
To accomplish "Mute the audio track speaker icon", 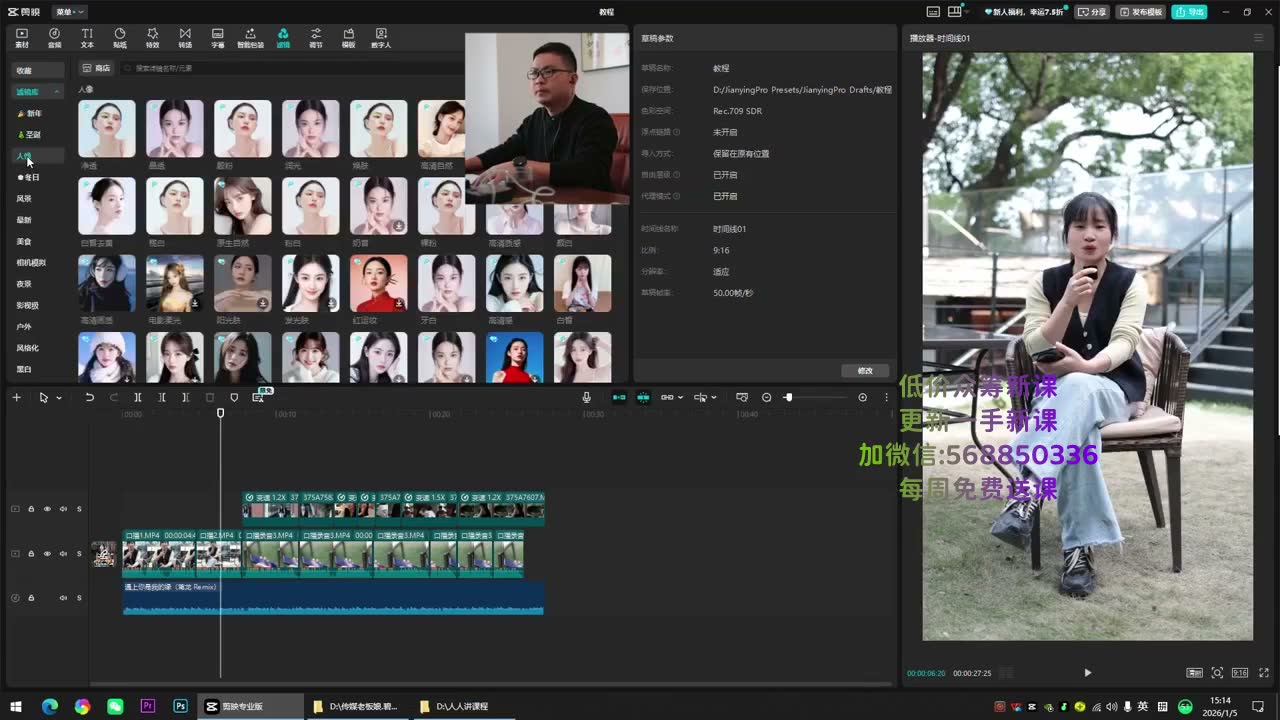I will coord(63,598).
